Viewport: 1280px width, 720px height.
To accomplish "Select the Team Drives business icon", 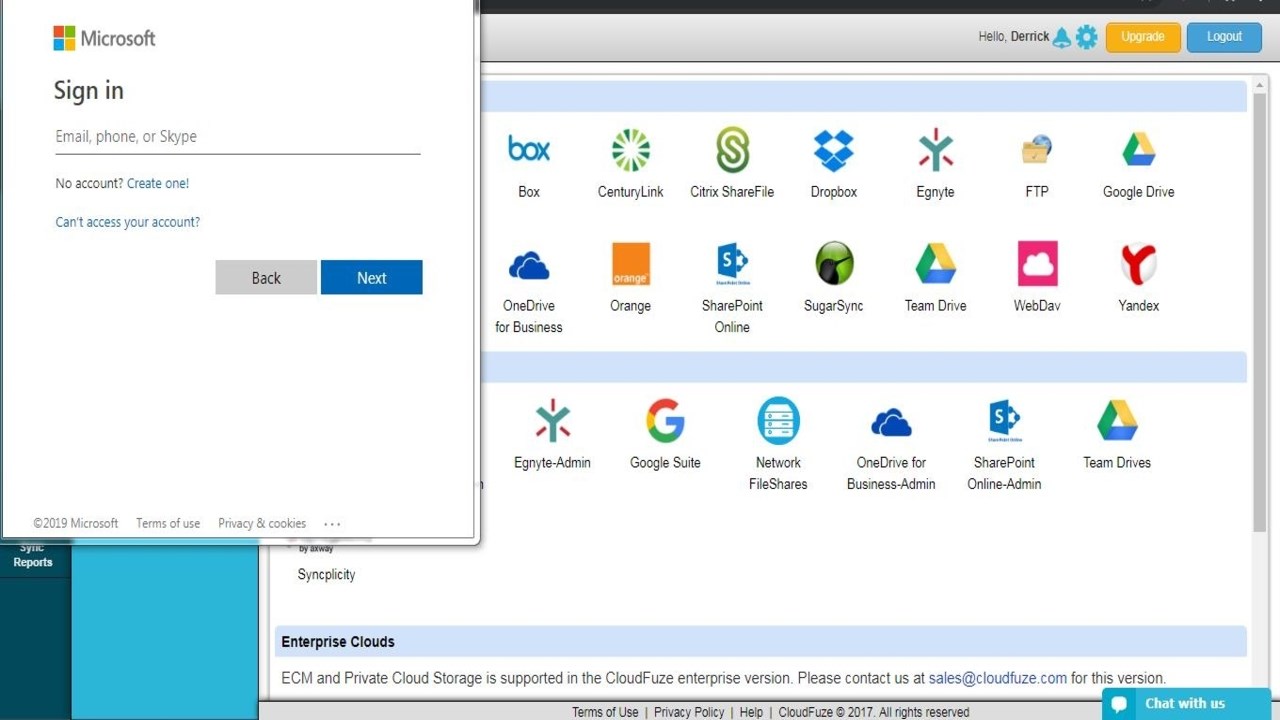I will click(1117, 421).
